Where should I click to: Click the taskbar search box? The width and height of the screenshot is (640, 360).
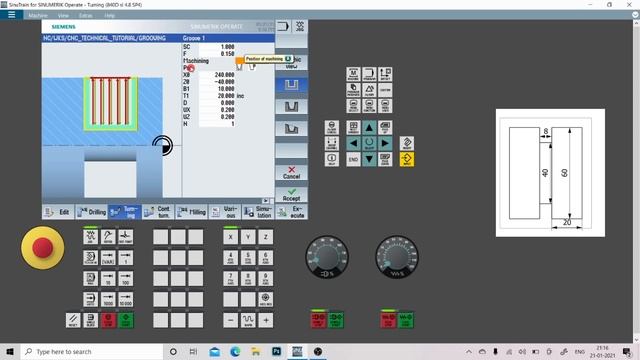point(91,351)
